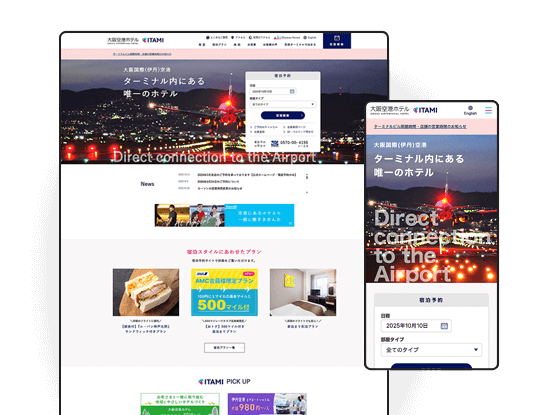560x415 pixels.
Task: Open the ID/password inquiry link in booking widget
Action: pyautogui.click(x=299, y=132)
